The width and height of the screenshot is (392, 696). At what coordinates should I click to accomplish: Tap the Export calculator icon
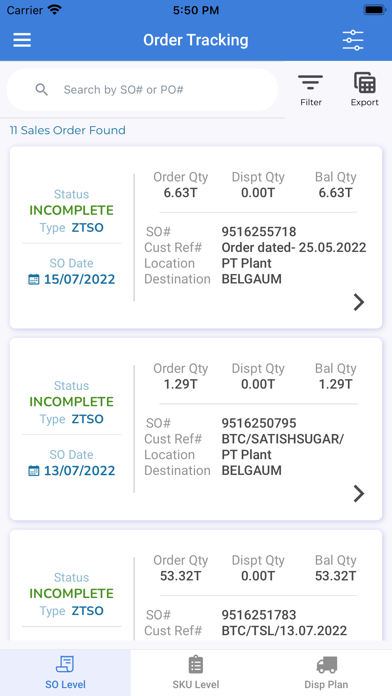click(364, 83)
